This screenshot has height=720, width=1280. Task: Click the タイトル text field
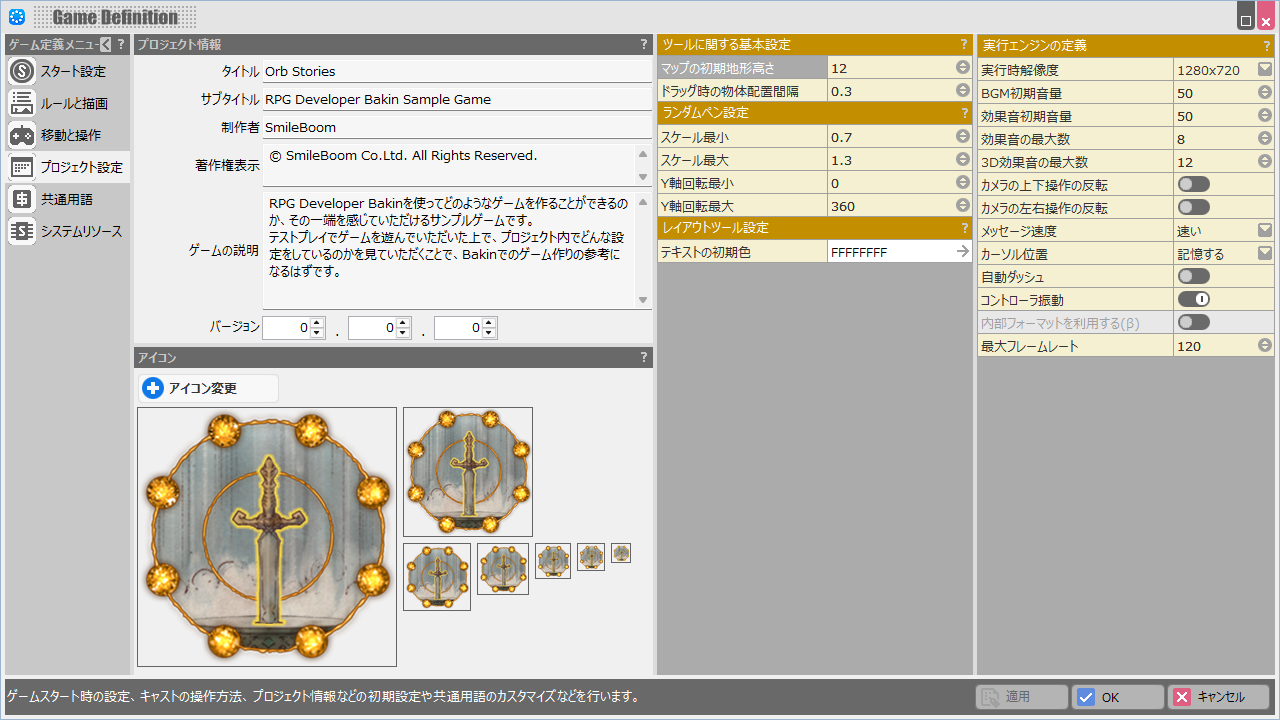pos(456,72)
